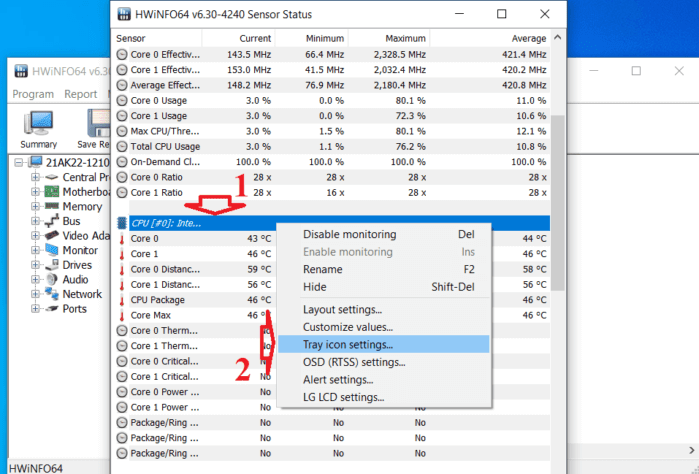The width and height of the screenshot is (699, 474).
Task: Collapse the 21AK22-1210 root node
Action: (x=18, y=162)
